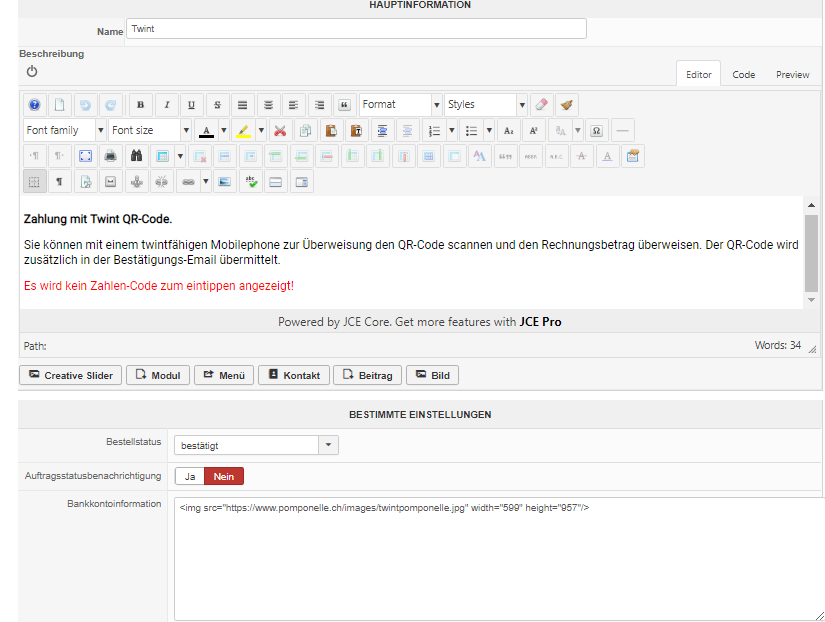
Task: Insert a horizontal rule
Action: [622, 131]
